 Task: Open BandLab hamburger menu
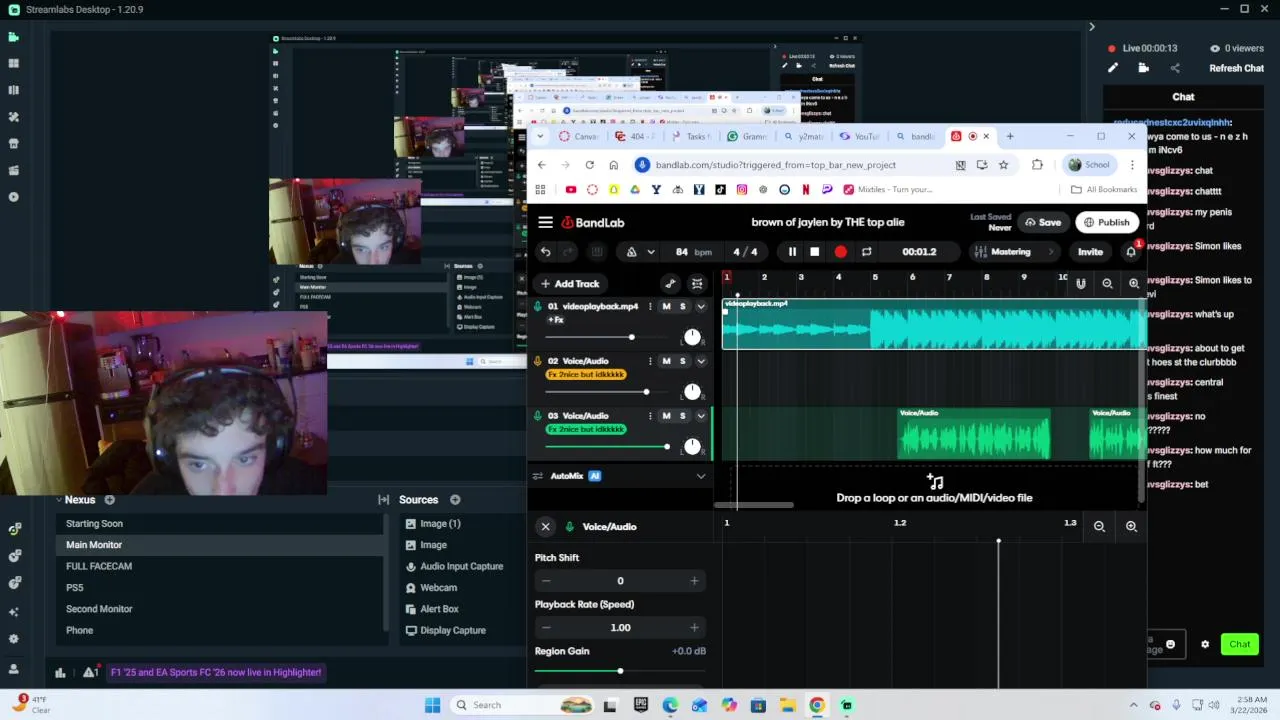(545, 222)
